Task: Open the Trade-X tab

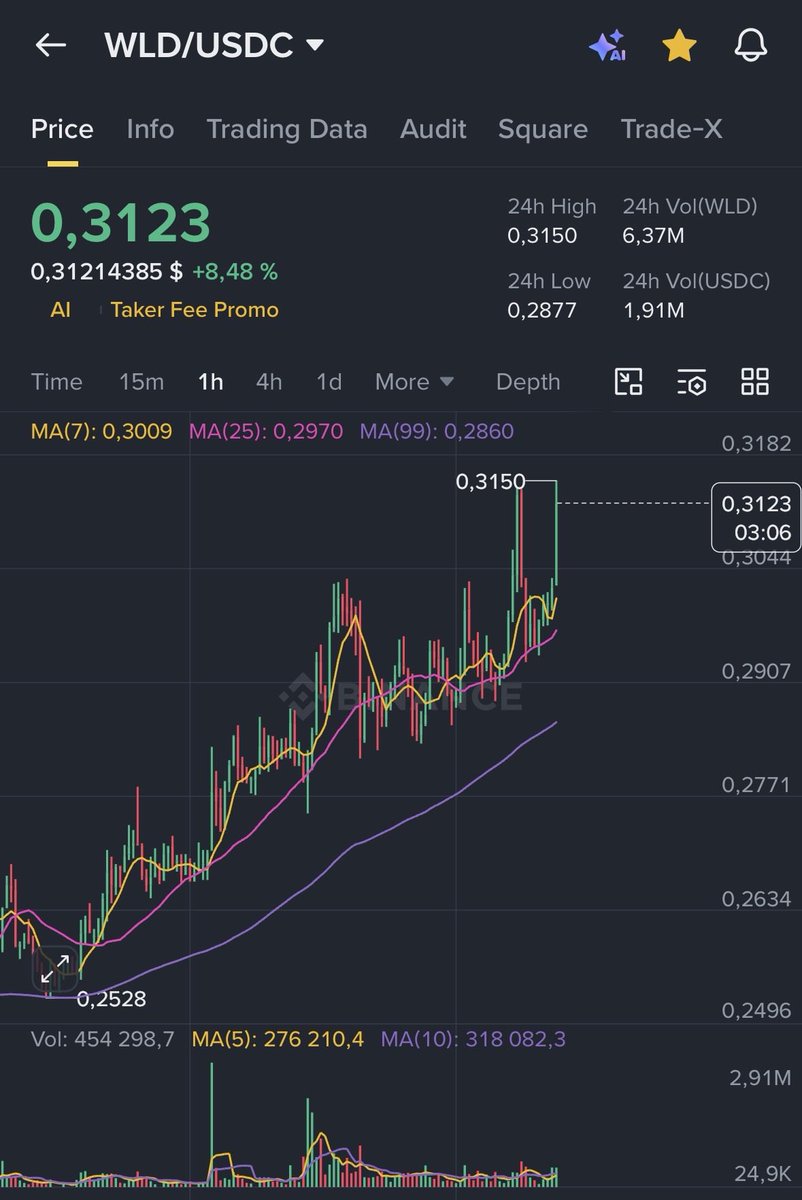Action: tap(671, 129)
